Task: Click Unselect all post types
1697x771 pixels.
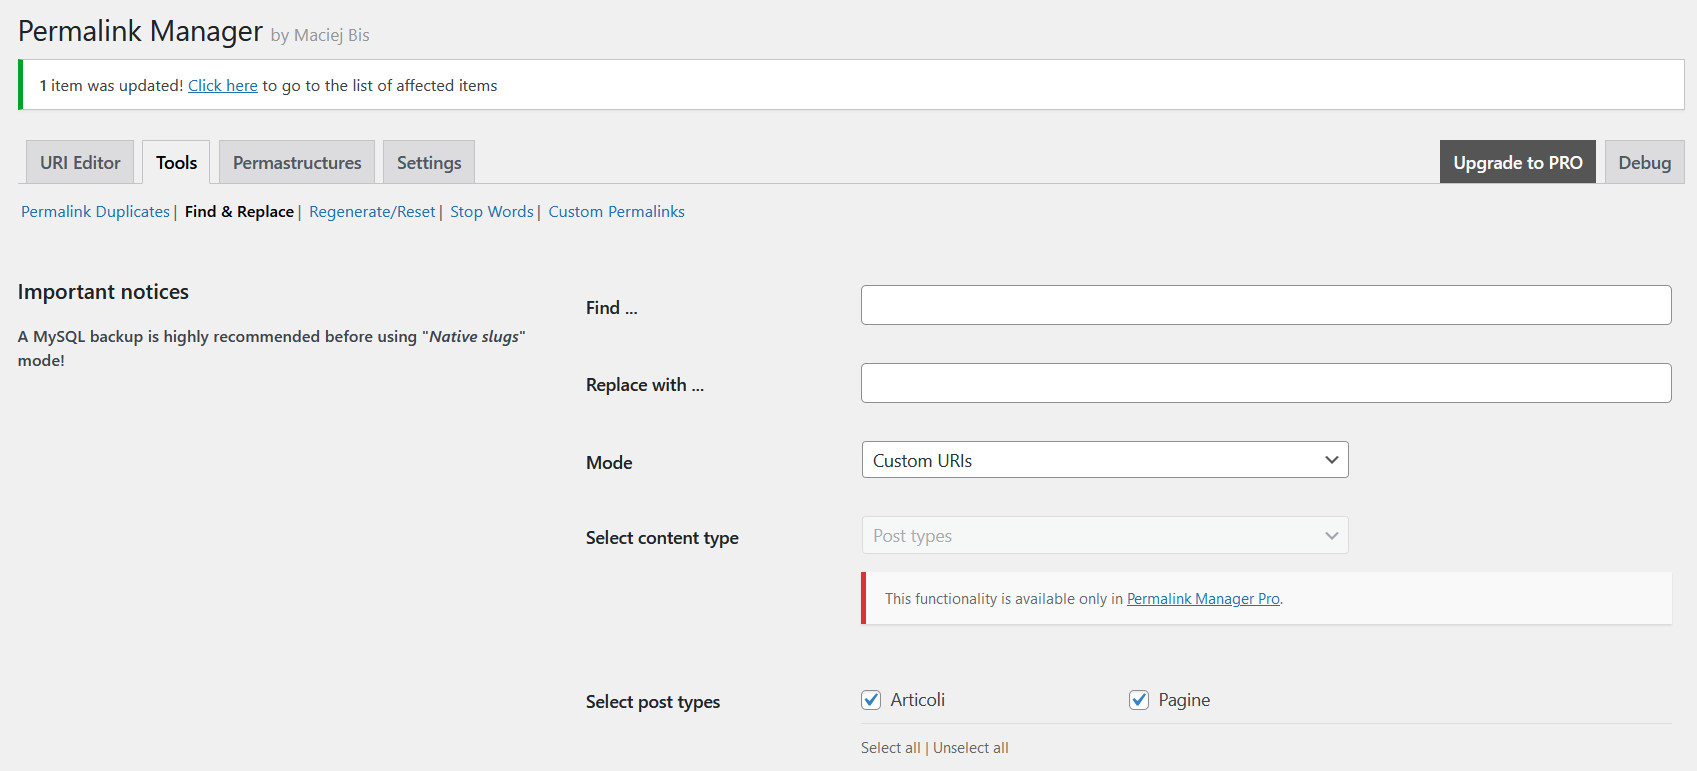Action: [x=971, y=748]
